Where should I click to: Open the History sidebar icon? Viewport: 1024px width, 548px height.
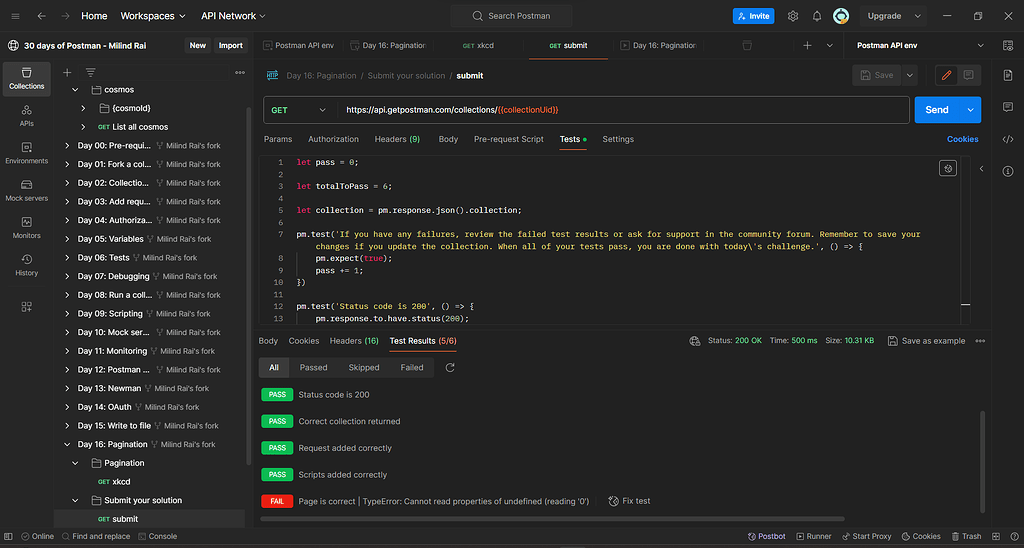(27, 264)
